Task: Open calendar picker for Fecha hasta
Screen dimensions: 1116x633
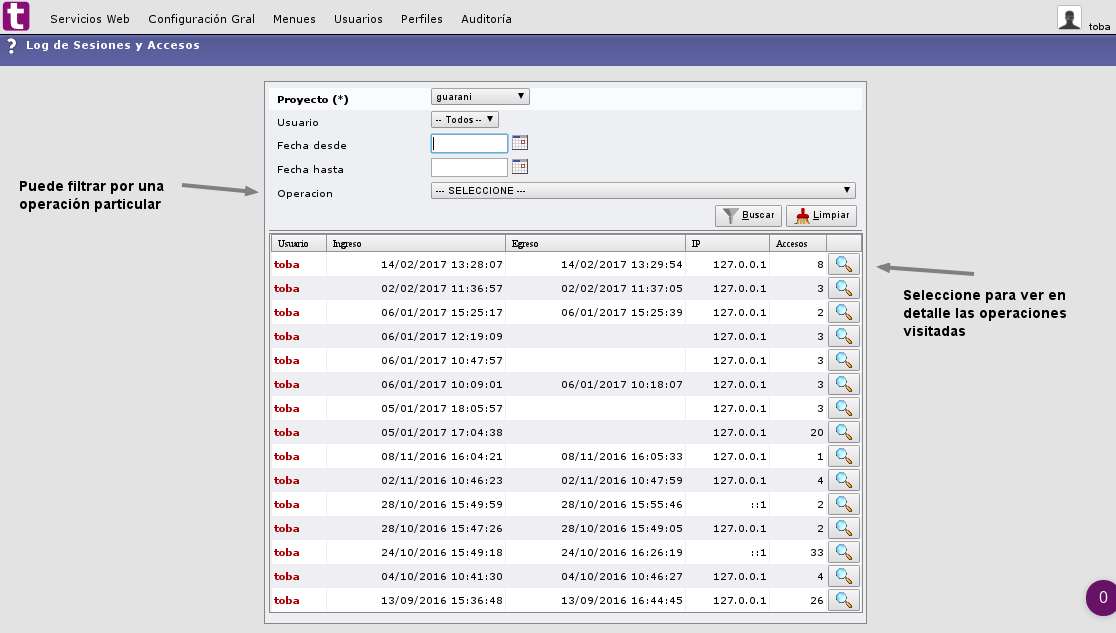Action: coord(519,167)
